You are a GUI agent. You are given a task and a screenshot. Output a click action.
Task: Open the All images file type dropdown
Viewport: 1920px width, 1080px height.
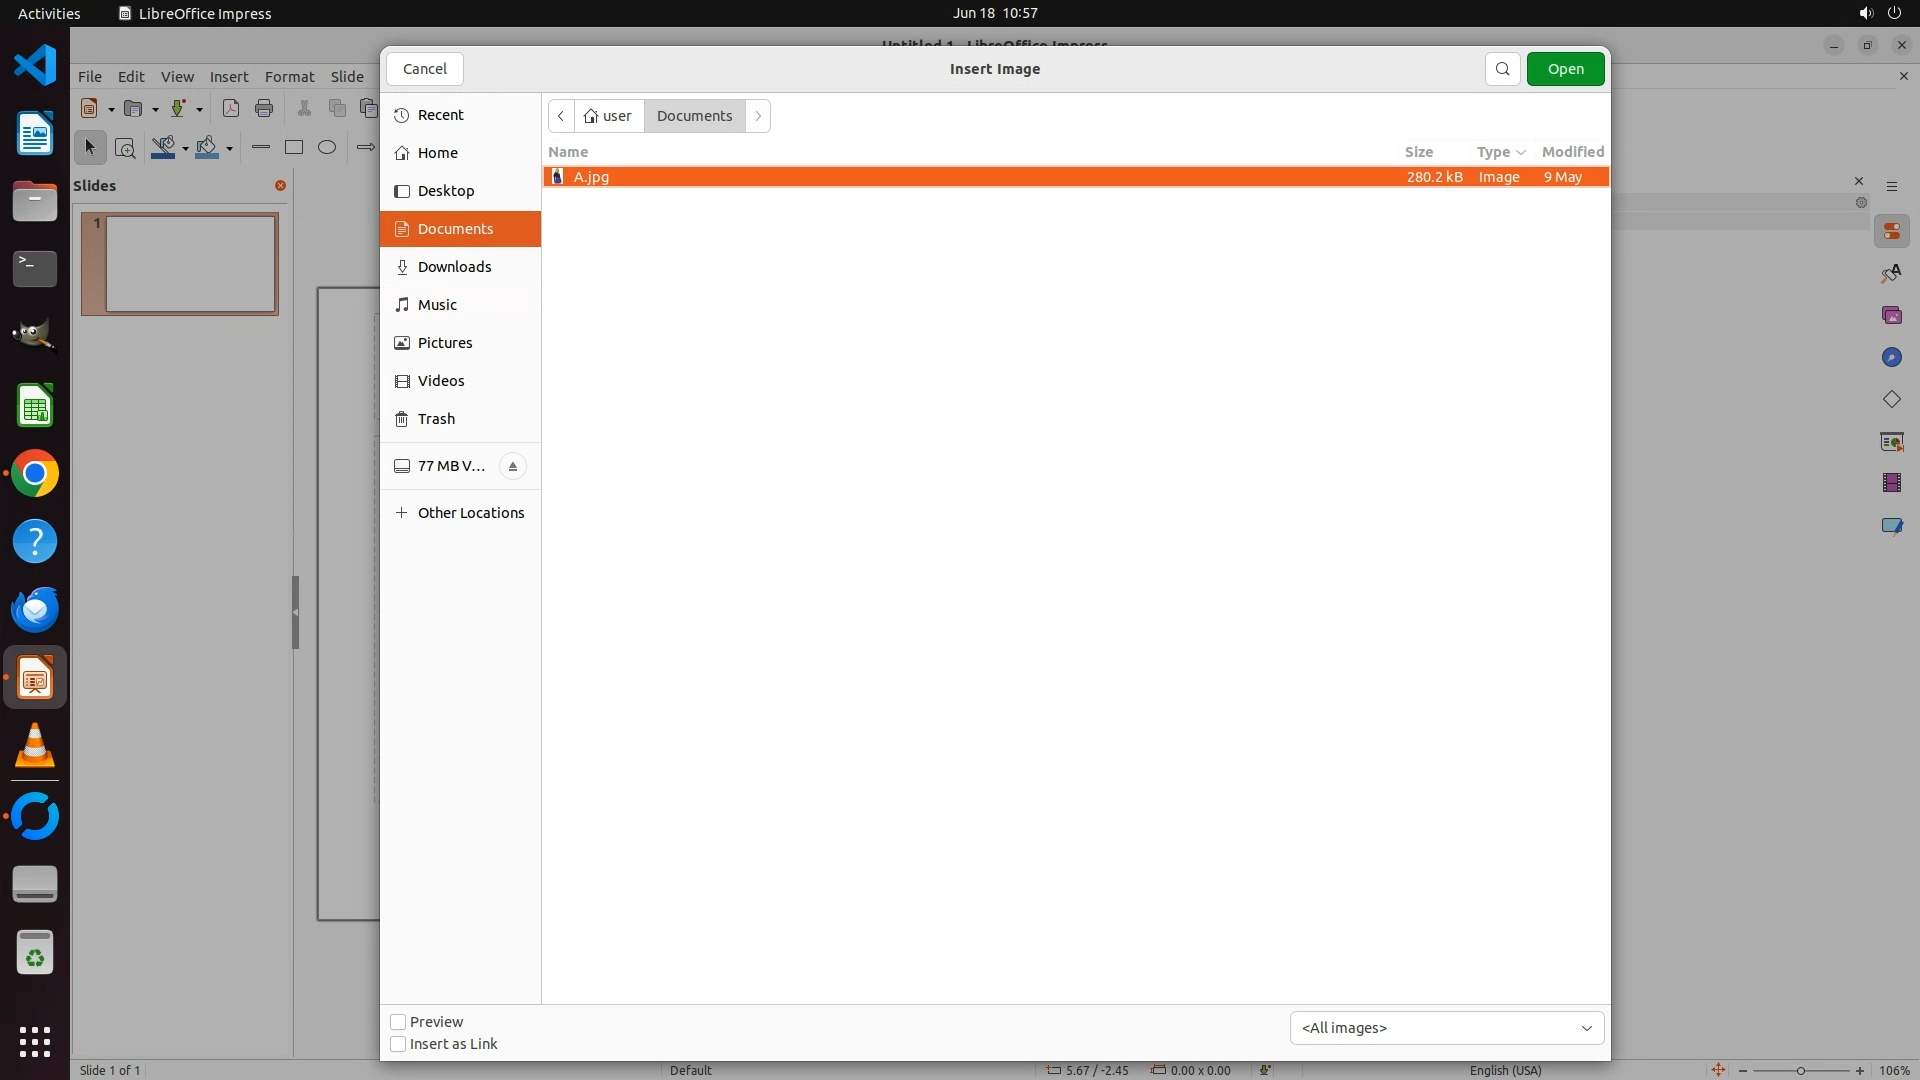[x=1446, y=1028]
